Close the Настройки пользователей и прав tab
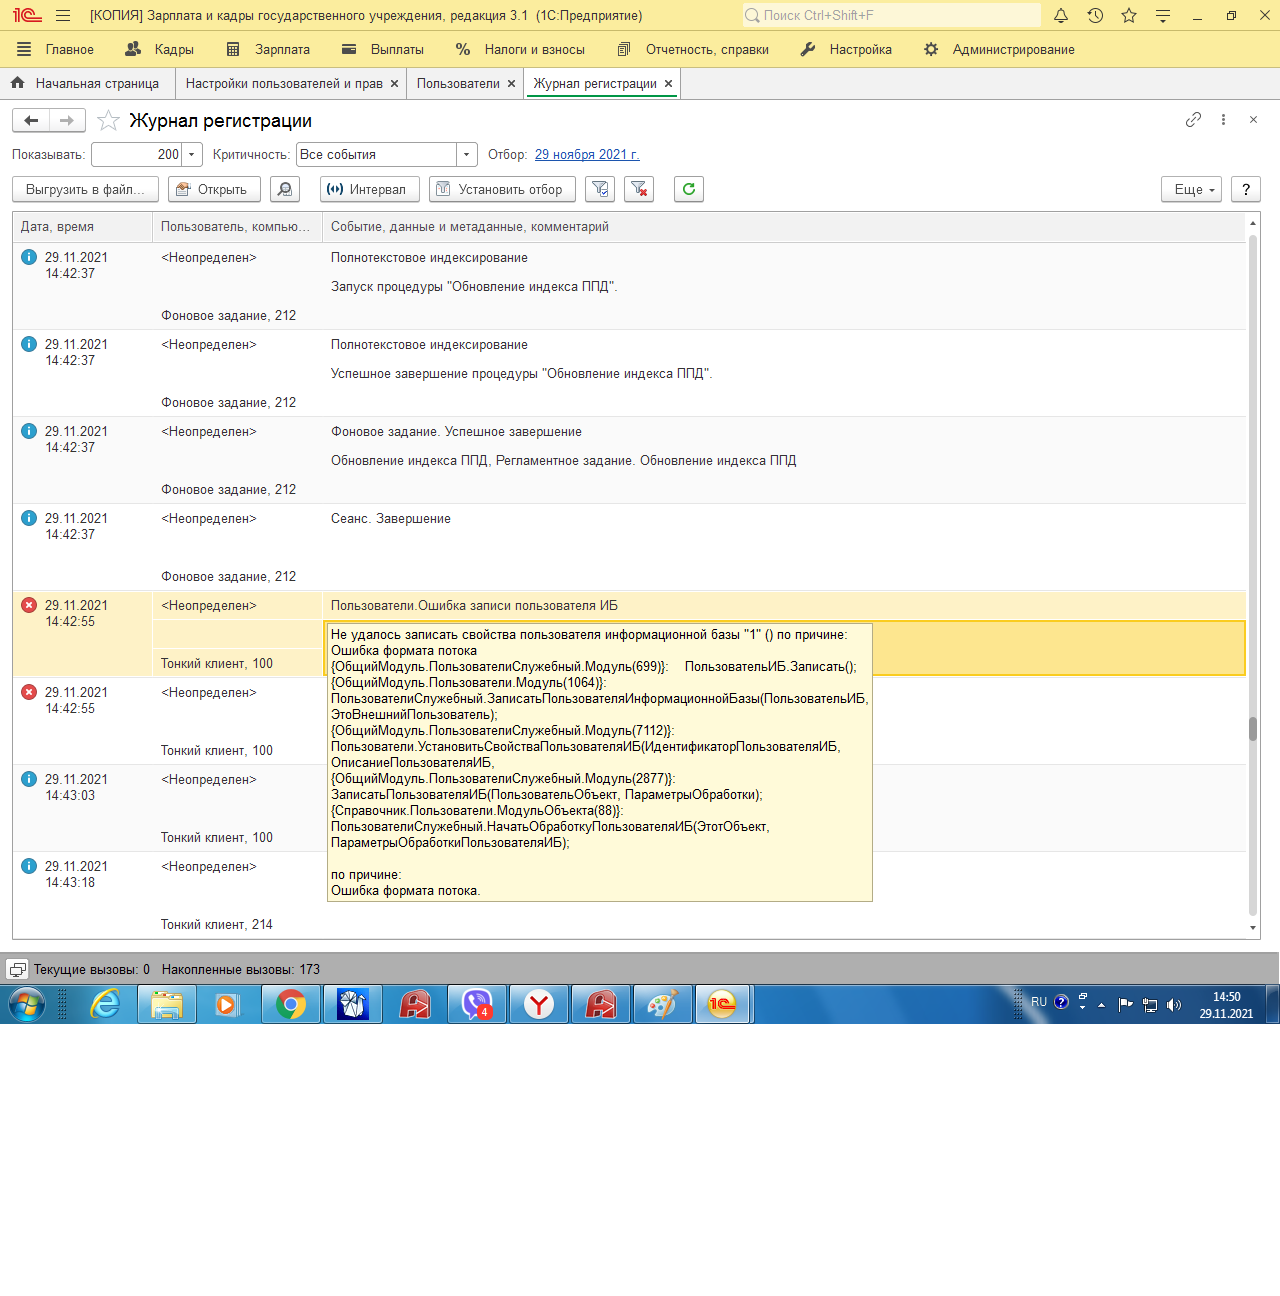Viewport: 1280px width, 1296px height. pos(394,83)
